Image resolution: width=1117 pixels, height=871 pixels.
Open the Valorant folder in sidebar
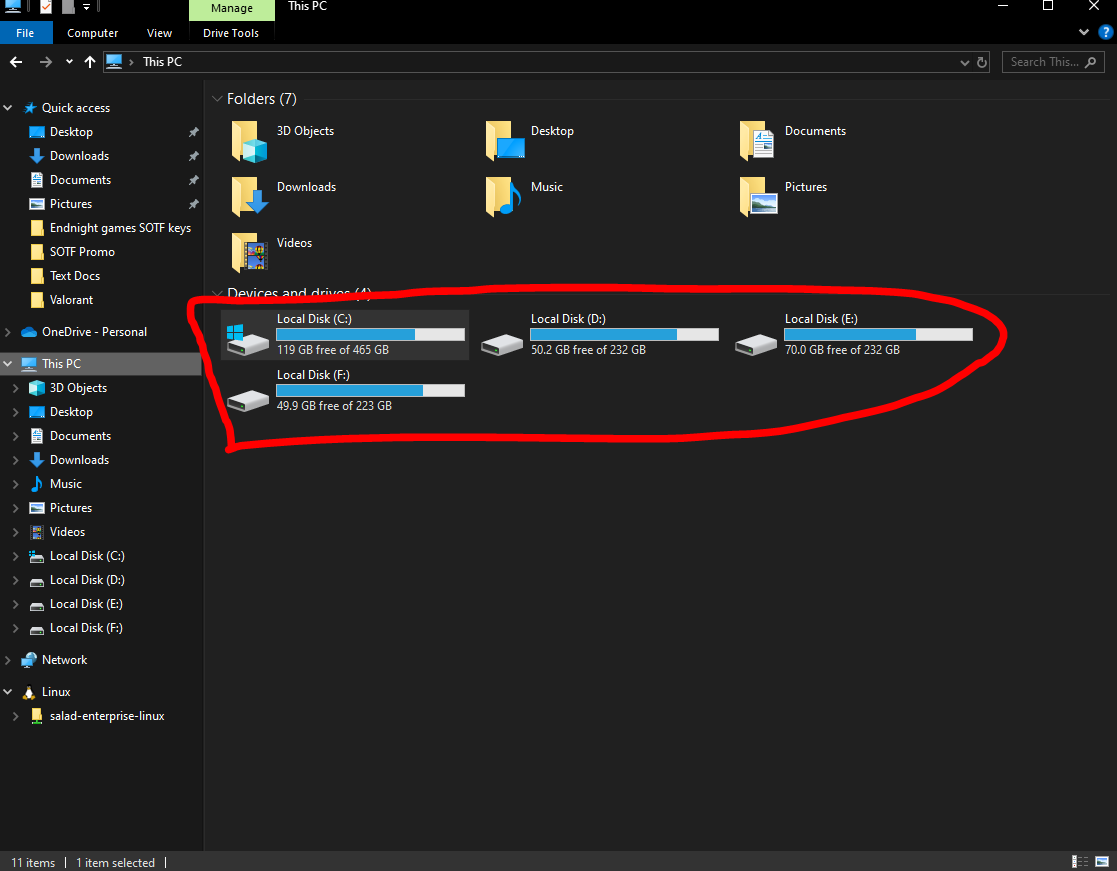point(71,300)
